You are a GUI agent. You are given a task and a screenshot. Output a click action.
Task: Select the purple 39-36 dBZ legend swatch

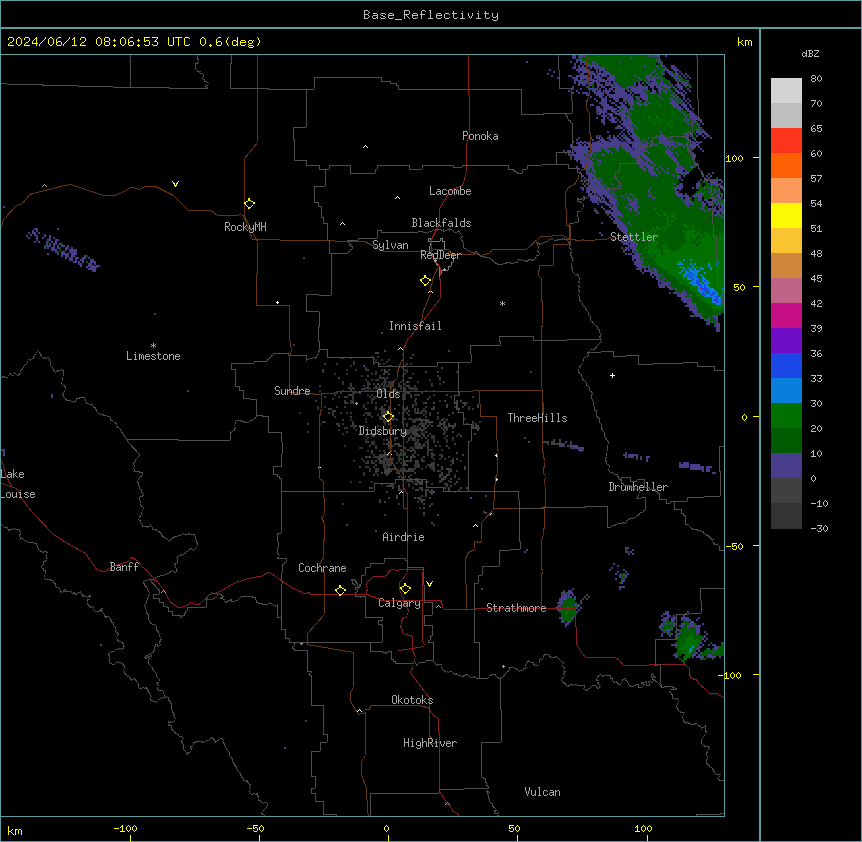pyautogui.click(x=786, y=341)
